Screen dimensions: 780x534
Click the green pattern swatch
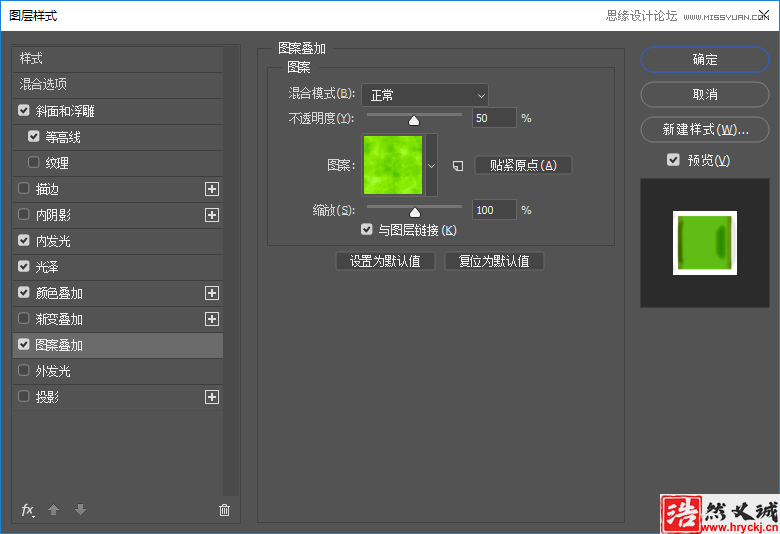(393, 165)
